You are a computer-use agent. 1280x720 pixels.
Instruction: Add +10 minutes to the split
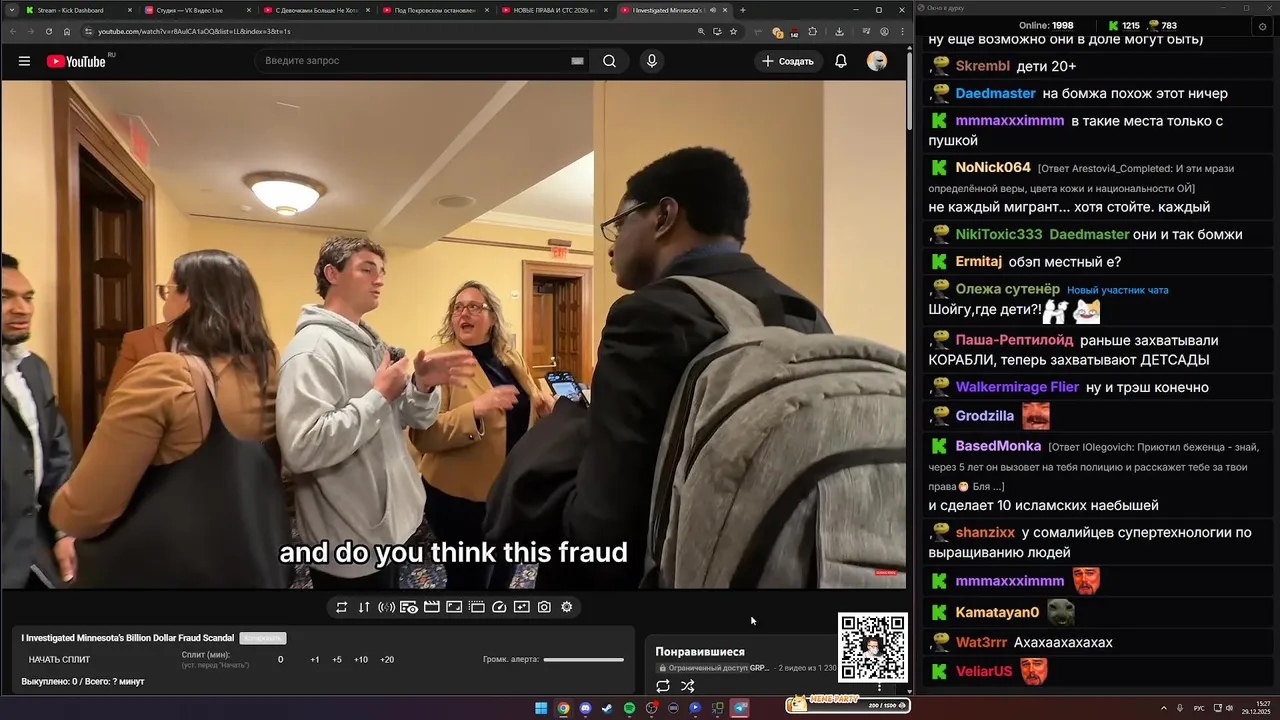361,659
